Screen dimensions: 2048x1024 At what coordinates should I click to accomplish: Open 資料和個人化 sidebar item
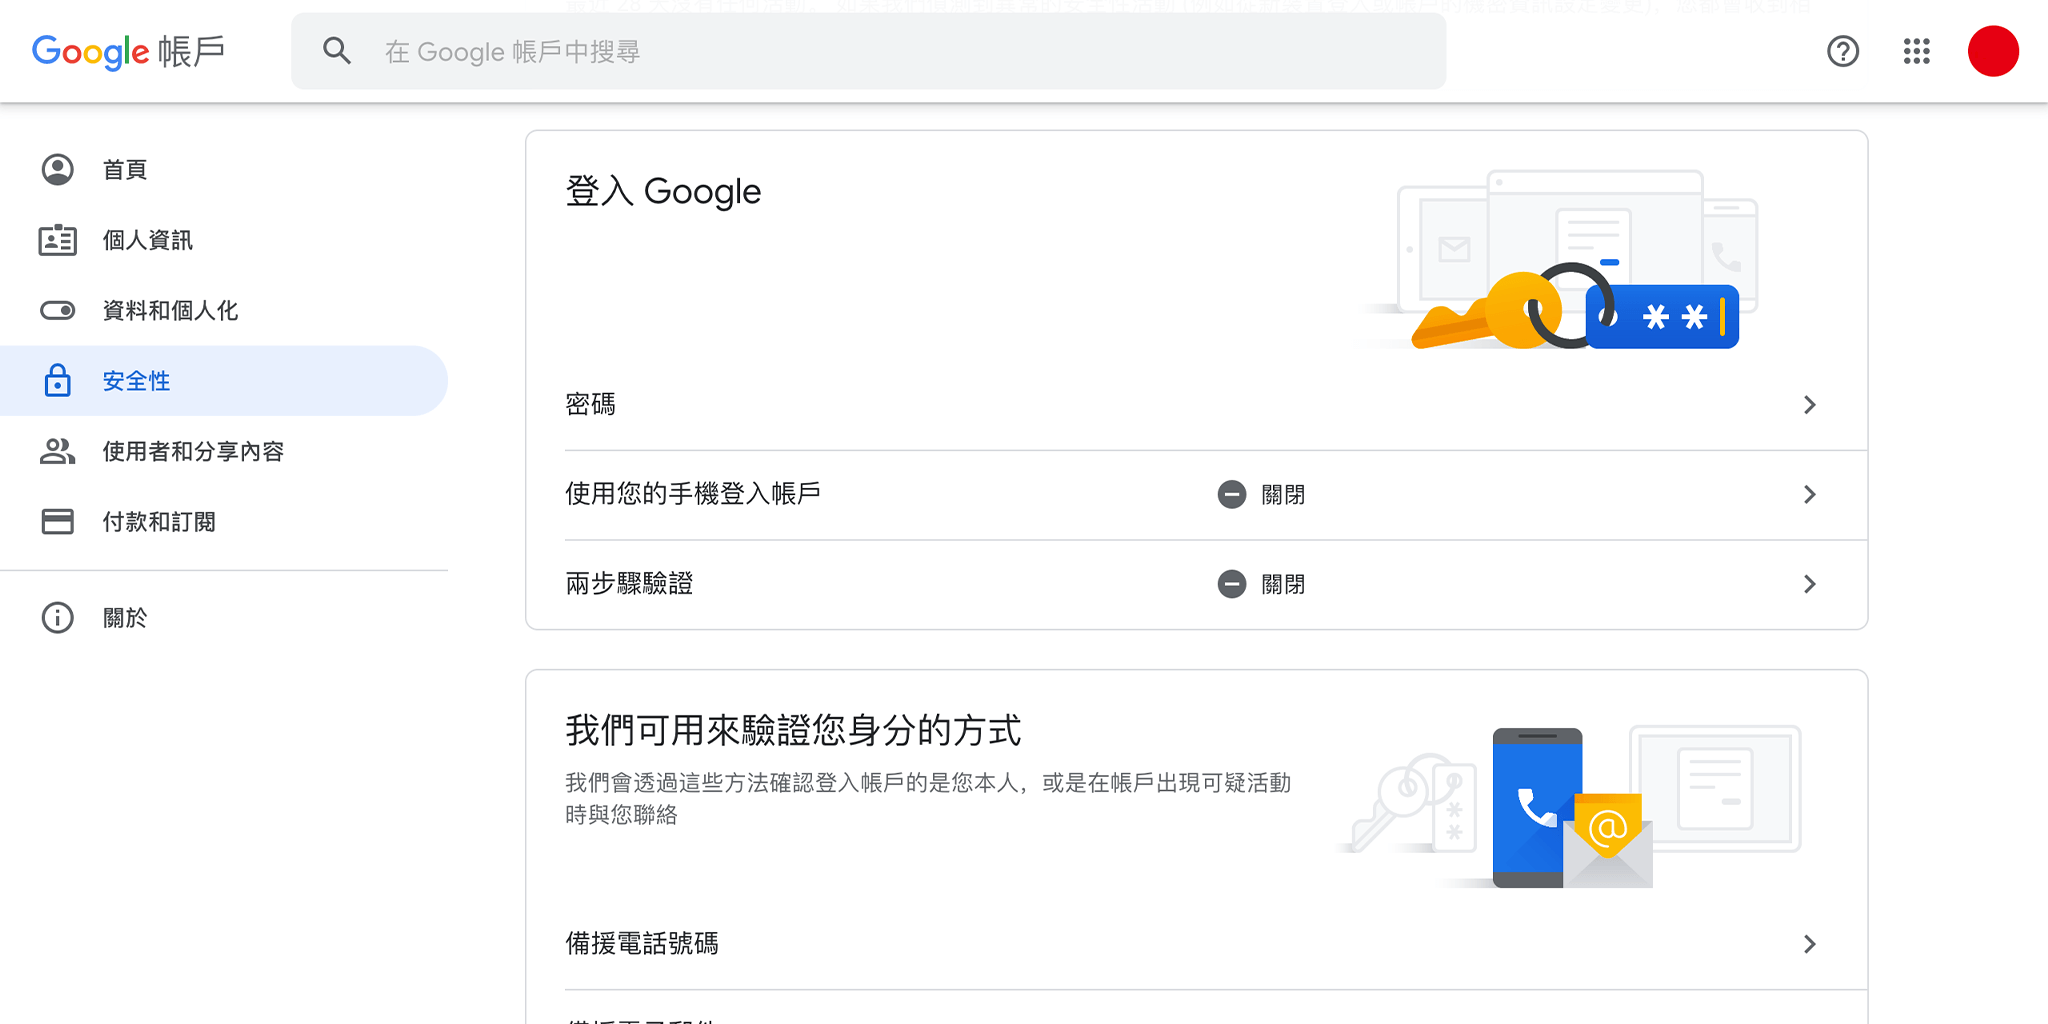pyautogui.click(x=224, y=310)
